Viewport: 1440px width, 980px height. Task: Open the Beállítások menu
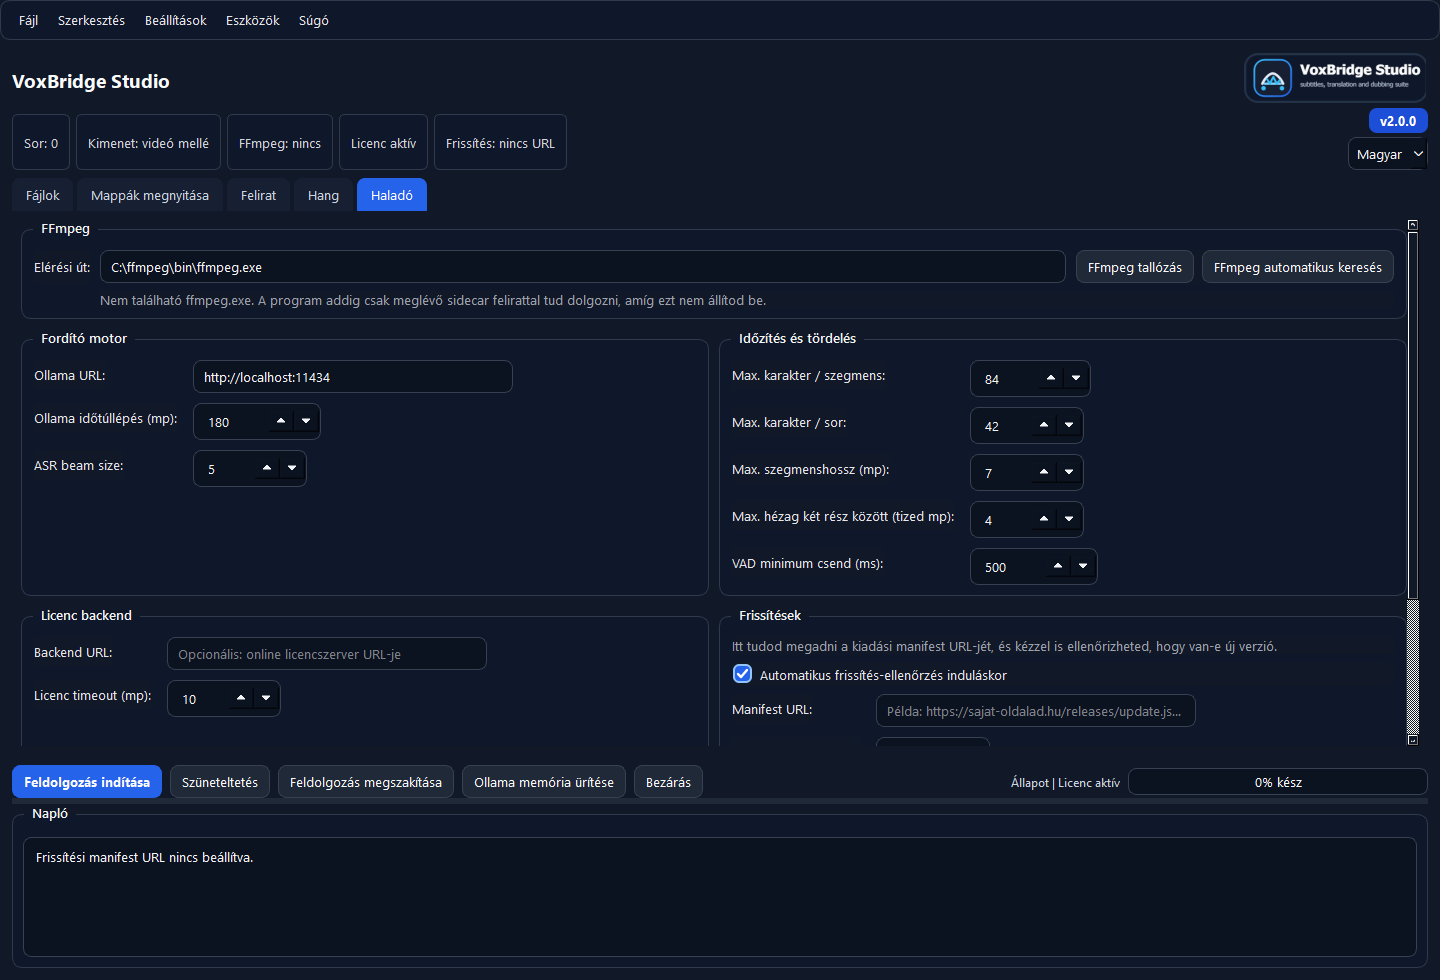click(175, 20)
